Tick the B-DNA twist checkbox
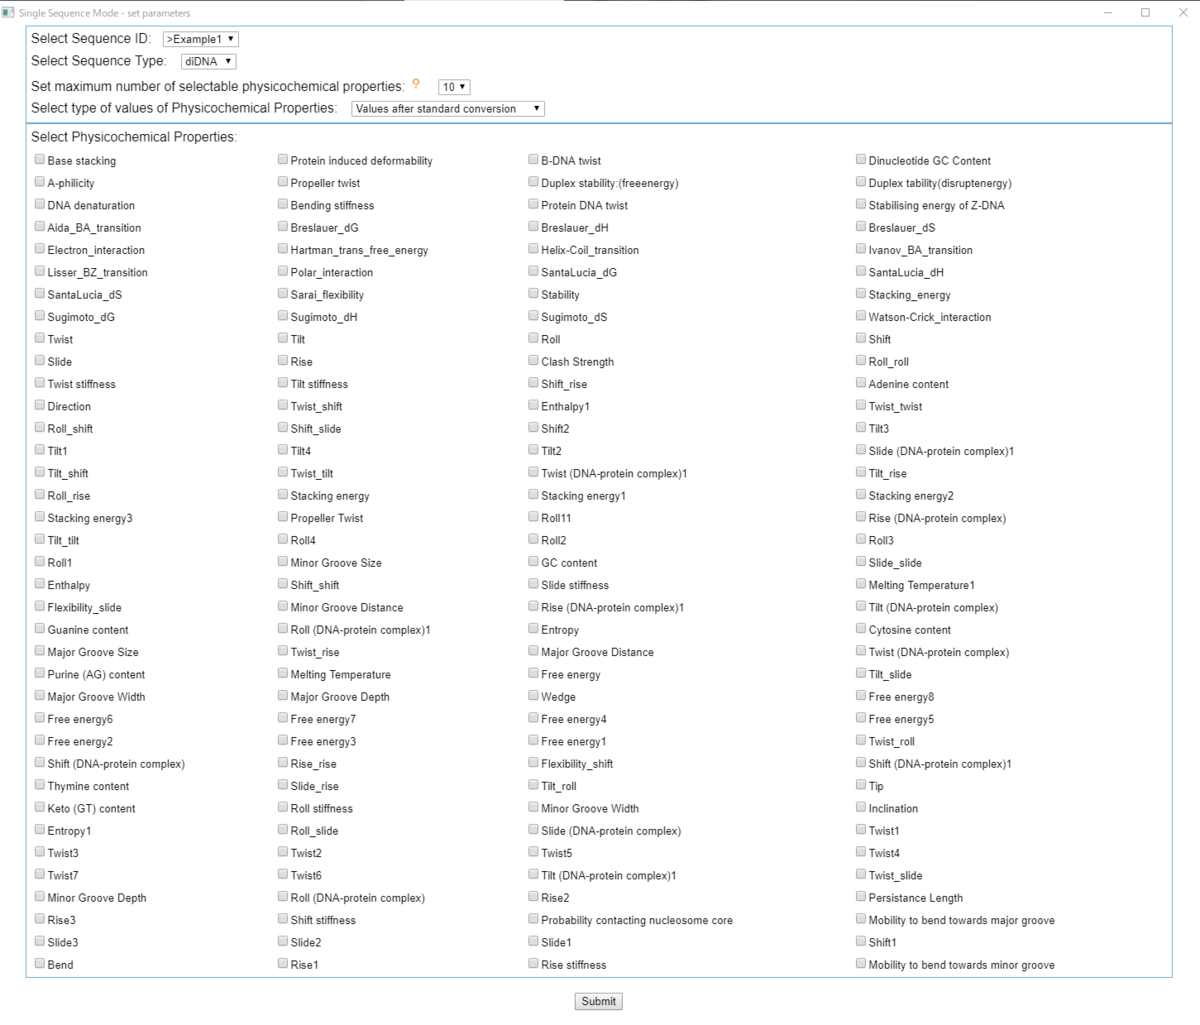 pyautogui.click(x=533, y=159)
